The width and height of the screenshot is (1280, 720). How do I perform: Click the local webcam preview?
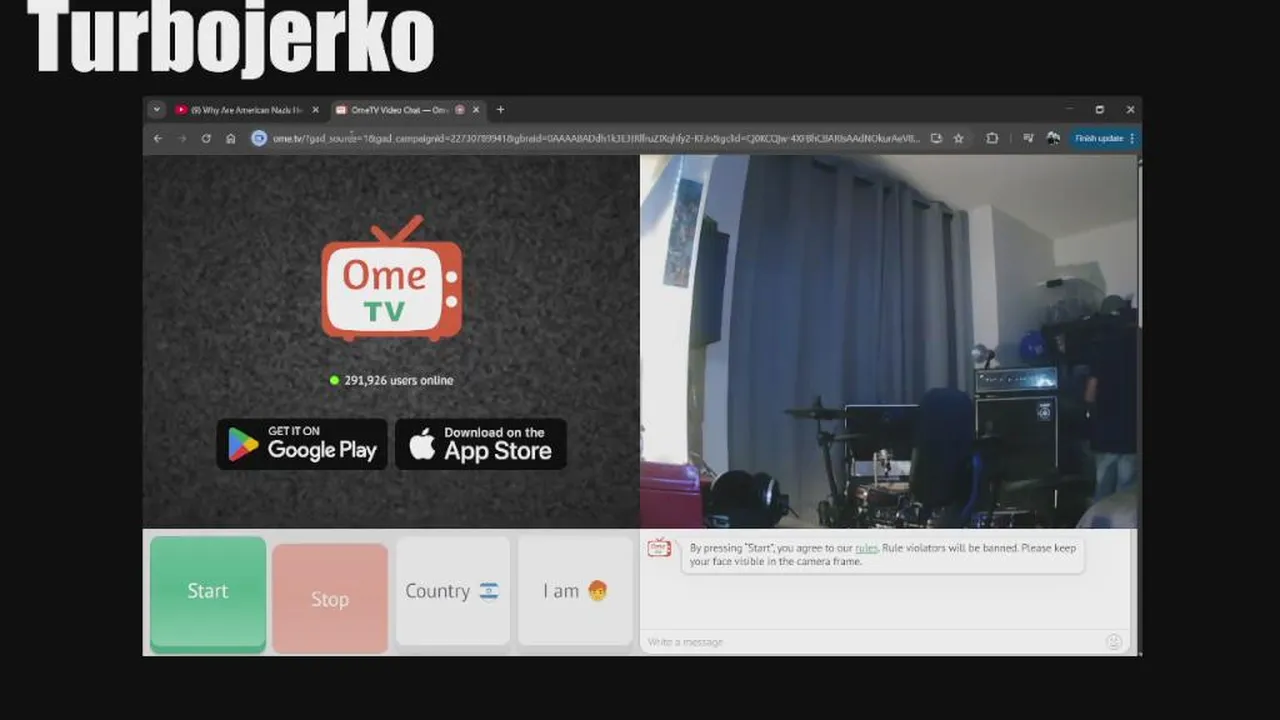(888, 341)
